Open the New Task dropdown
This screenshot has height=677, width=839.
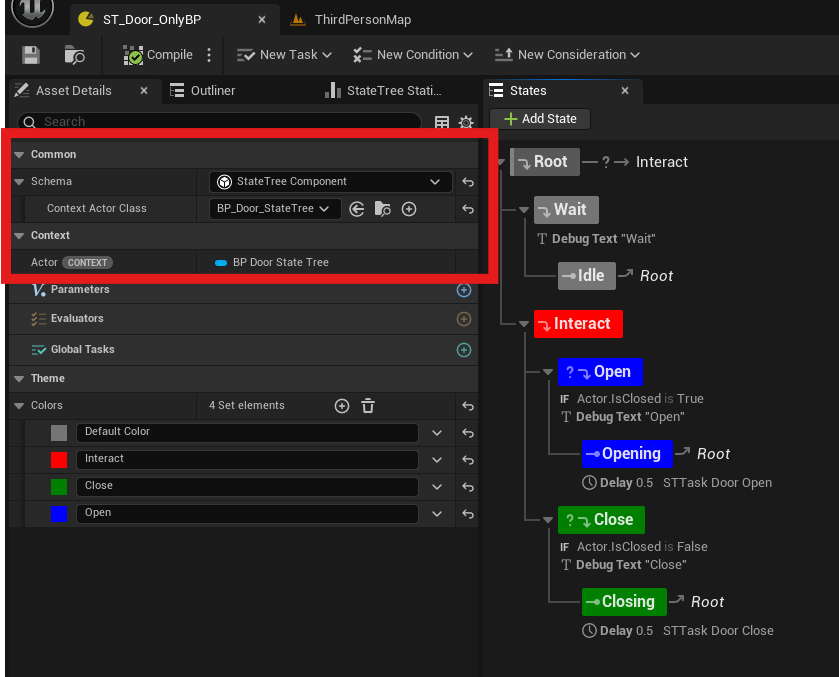pos(283,55)
